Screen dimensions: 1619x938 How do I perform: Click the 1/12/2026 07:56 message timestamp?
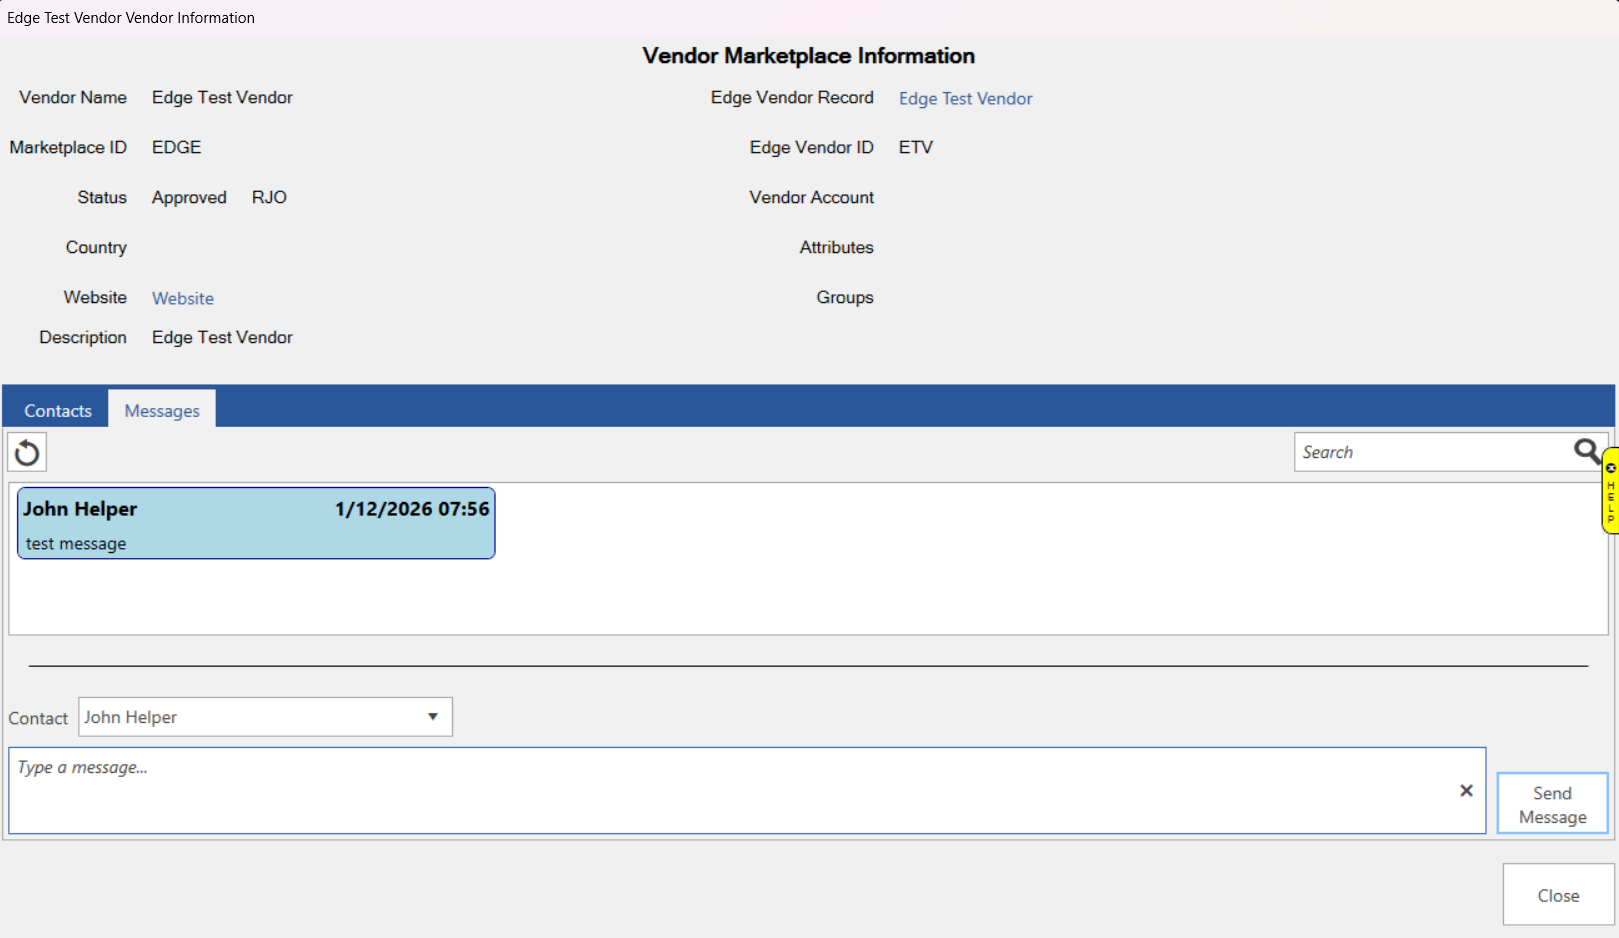[x=412, y=509]
